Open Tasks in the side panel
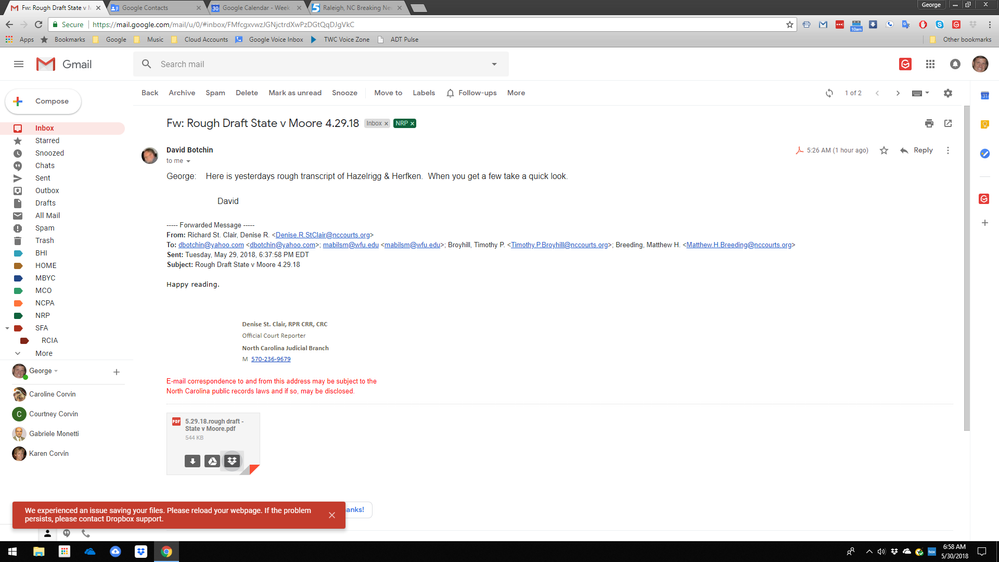 [x=984, y=154]
